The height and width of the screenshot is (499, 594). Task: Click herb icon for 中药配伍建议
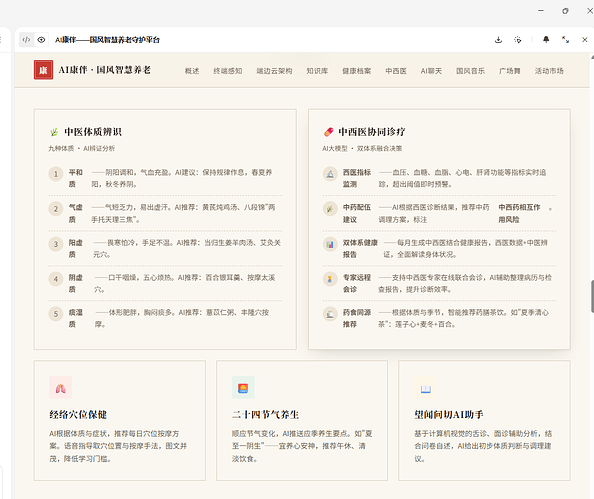tap(330, 209)
